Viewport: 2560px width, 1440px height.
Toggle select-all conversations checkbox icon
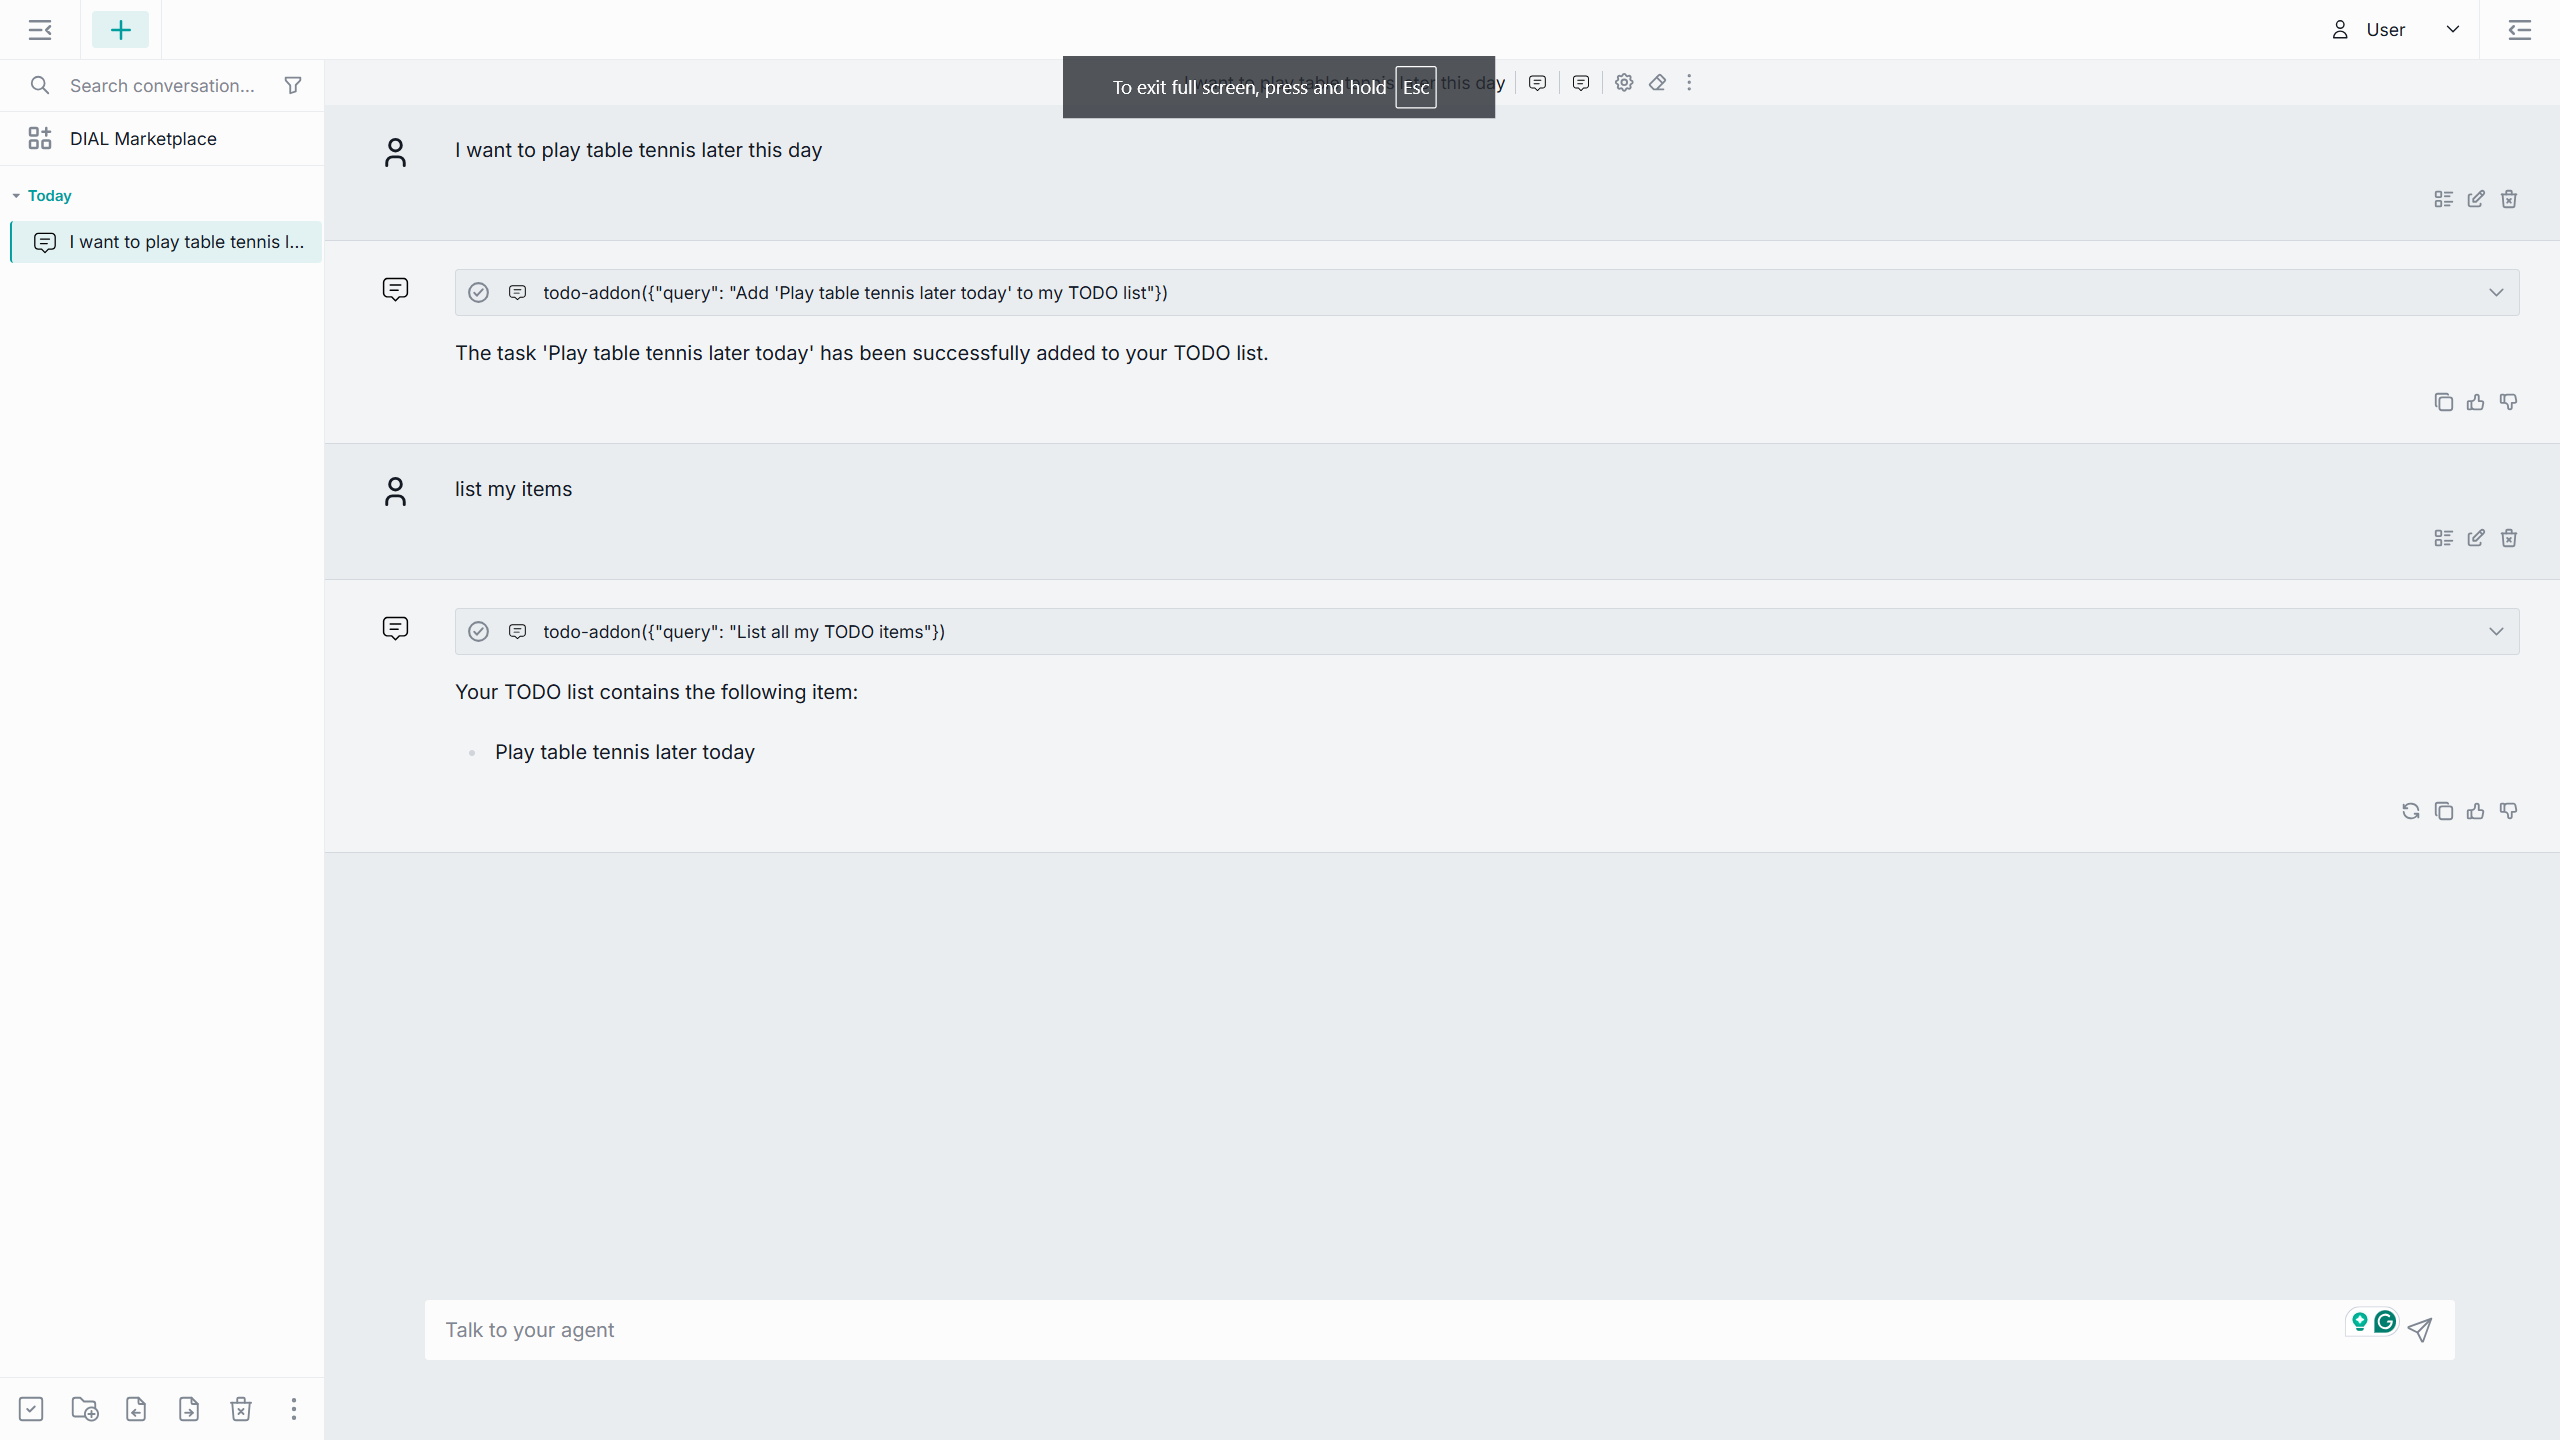tap(31, 1409)
